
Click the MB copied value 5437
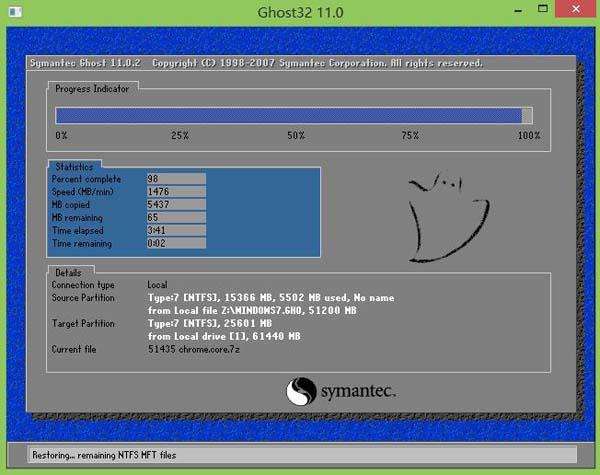click(176, 204)
